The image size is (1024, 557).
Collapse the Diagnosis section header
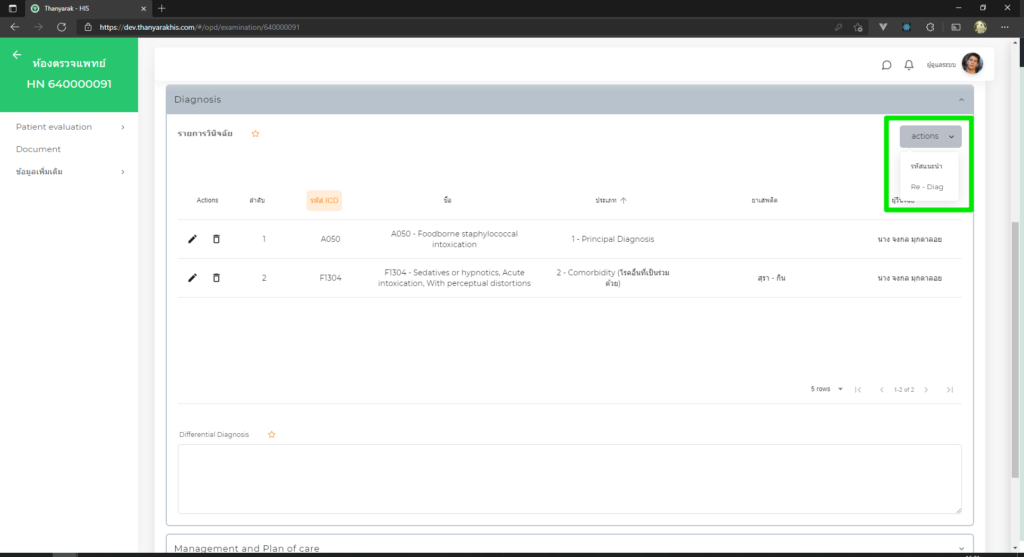pos(568,99)
